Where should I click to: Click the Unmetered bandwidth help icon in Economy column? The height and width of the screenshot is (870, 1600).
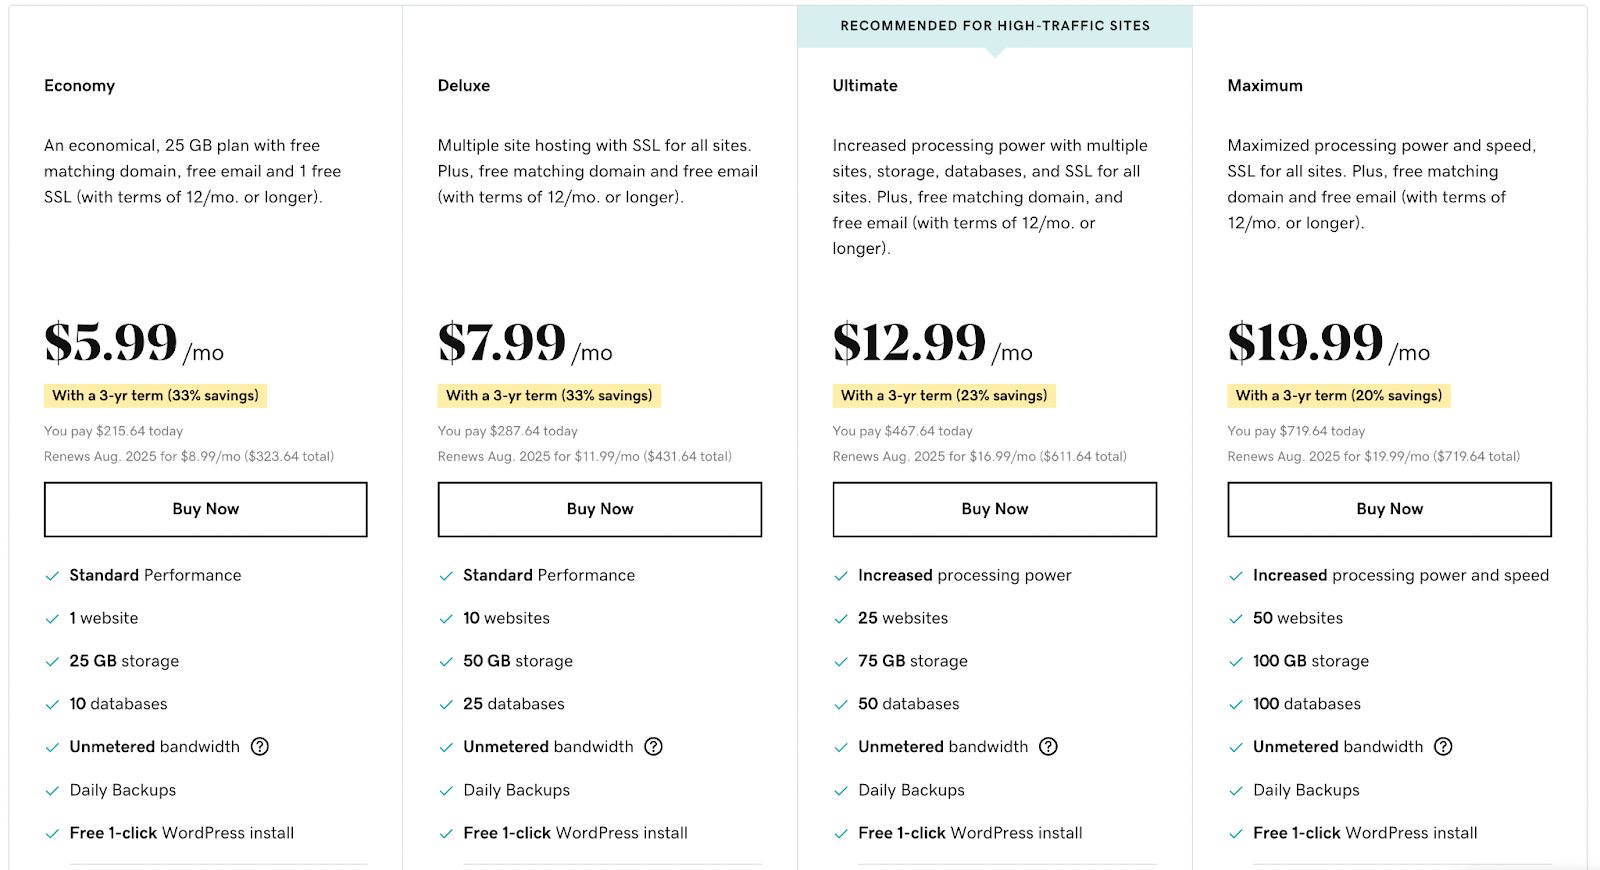coord(260,746)
